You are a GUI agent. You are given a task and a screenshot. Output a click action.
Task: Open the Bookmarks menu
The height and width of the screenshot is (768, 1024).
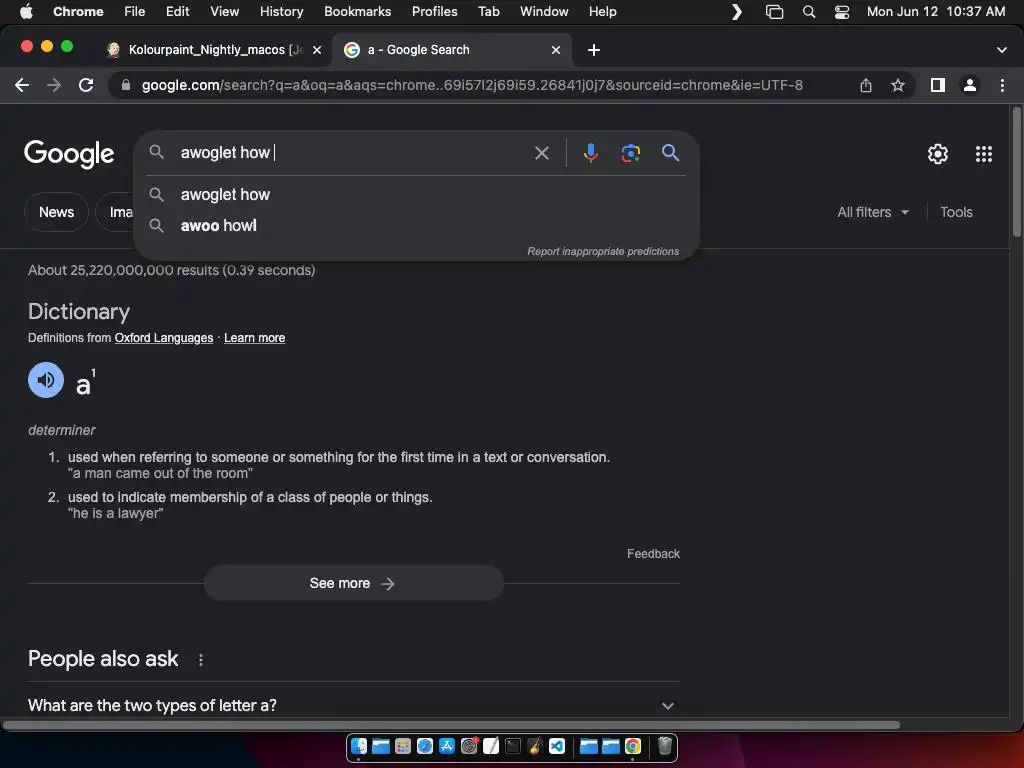point(357,12)
